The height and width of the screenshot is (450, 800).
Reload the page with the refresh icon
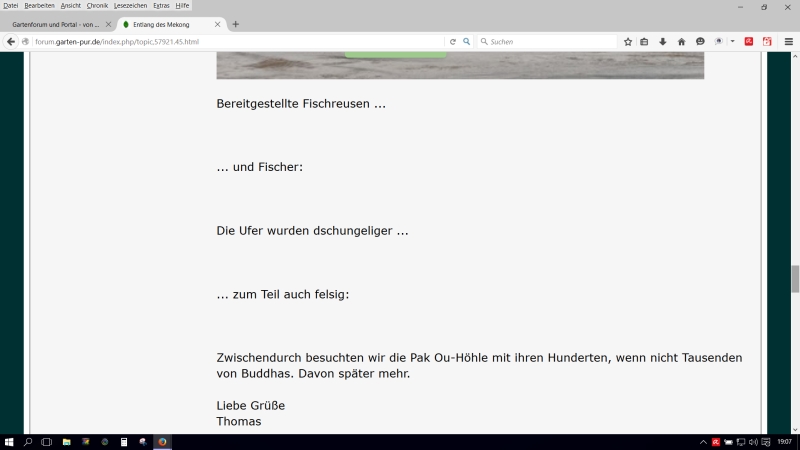pos(452,42)
